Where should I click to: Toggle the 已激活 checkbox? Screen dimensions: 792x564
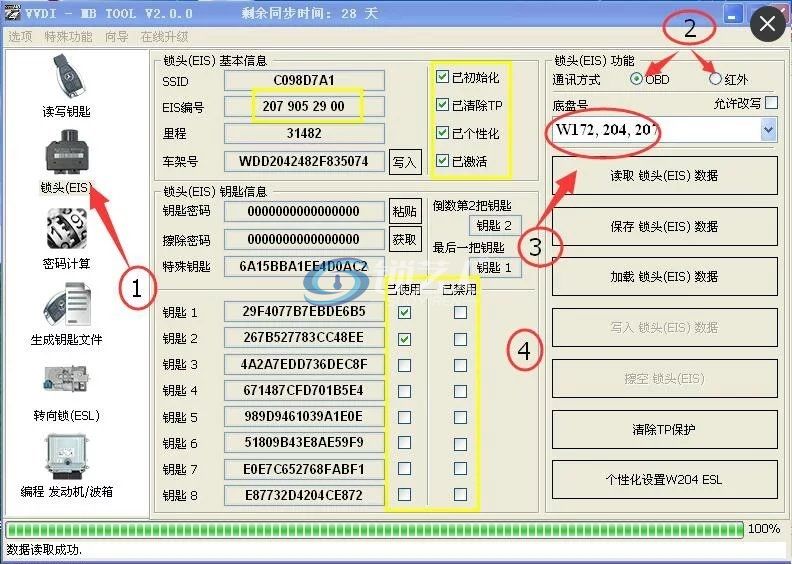442,161
